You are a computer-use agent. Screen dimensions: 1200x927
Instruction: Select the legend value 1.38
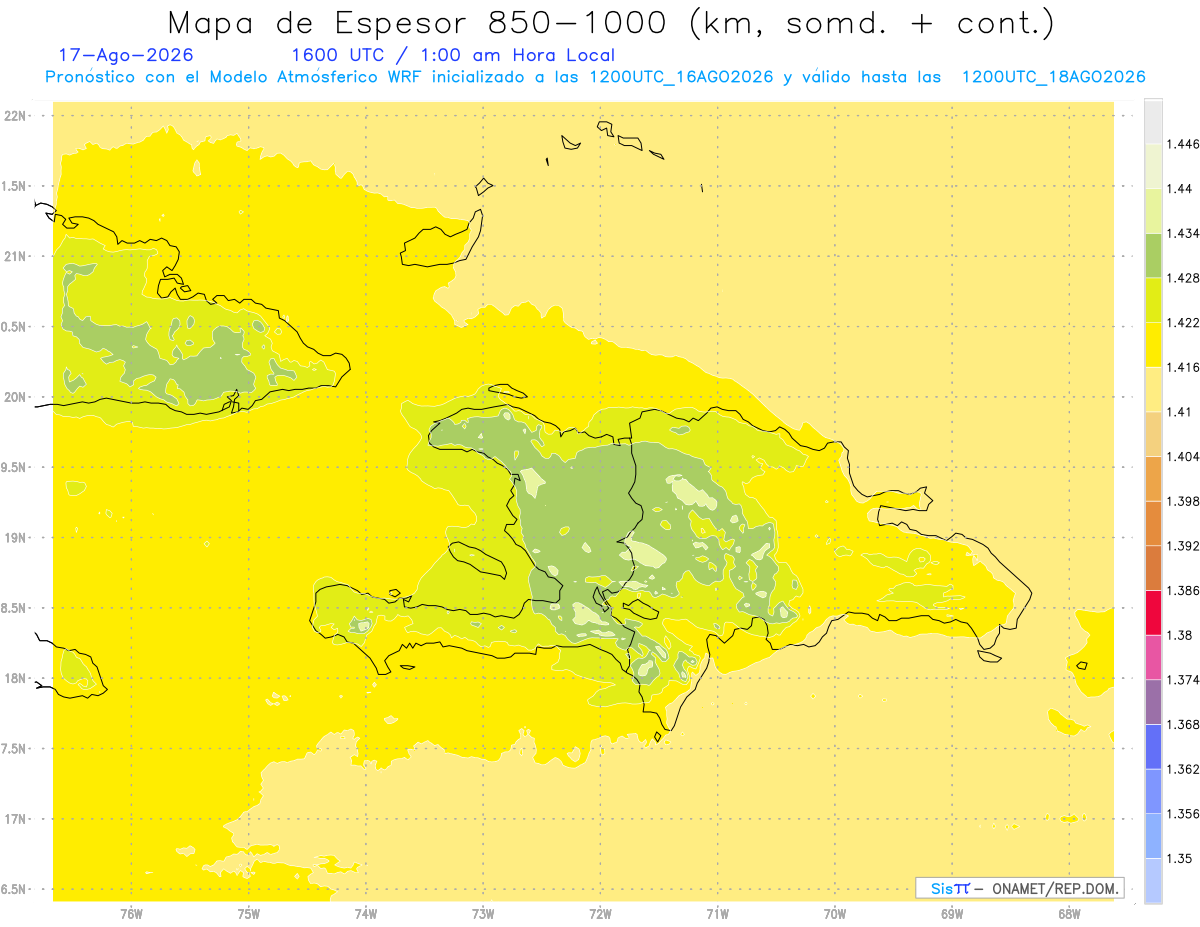coord(1179,635)
